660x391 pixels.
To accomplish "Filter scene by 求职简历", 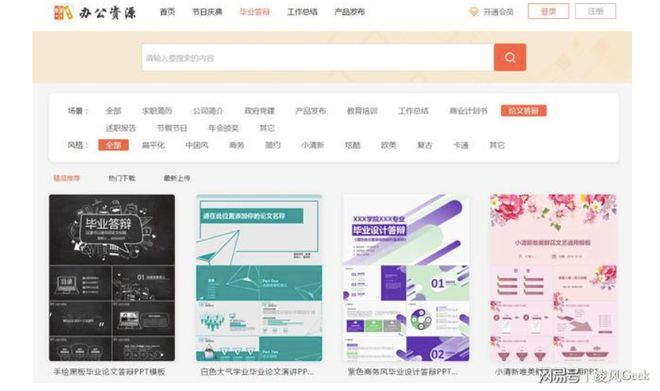I will tap(157, 111).
